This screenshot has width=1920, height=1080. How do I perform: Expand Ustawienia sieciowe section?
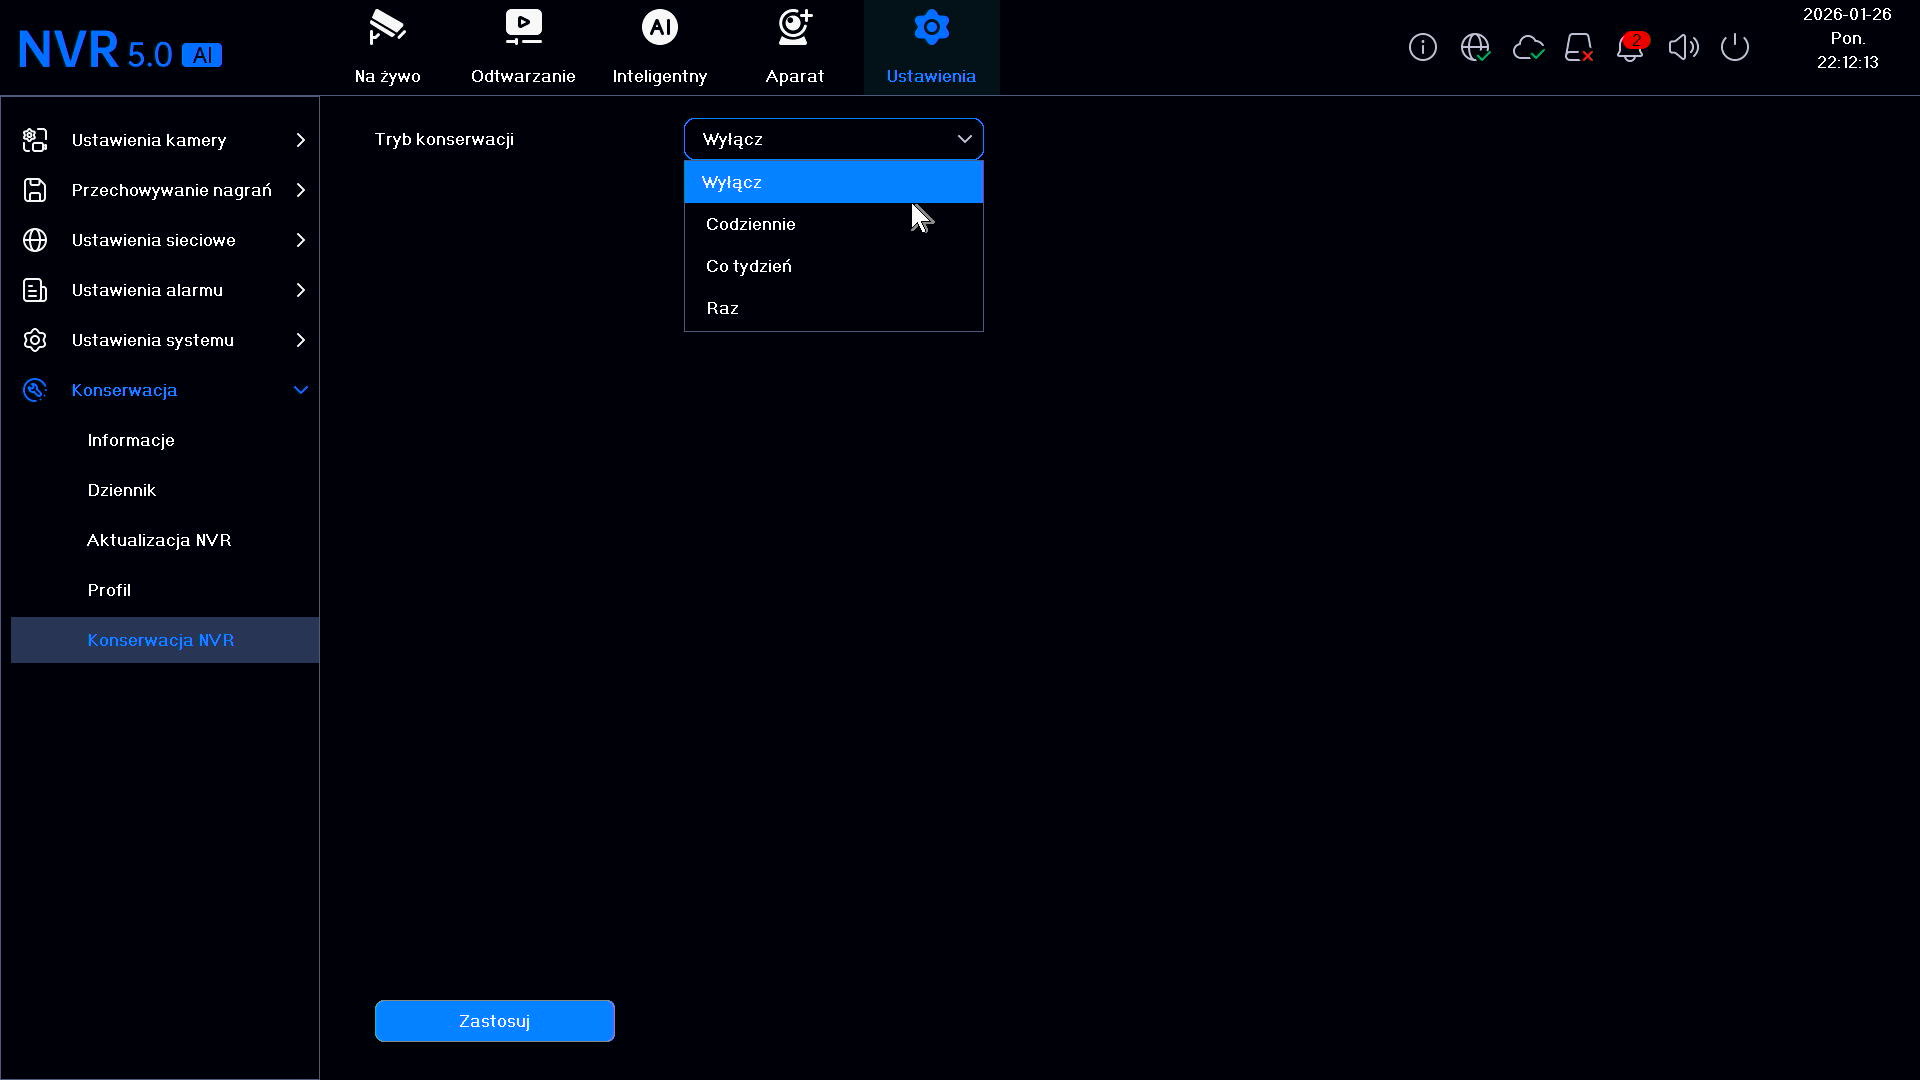tap(165, 240)
